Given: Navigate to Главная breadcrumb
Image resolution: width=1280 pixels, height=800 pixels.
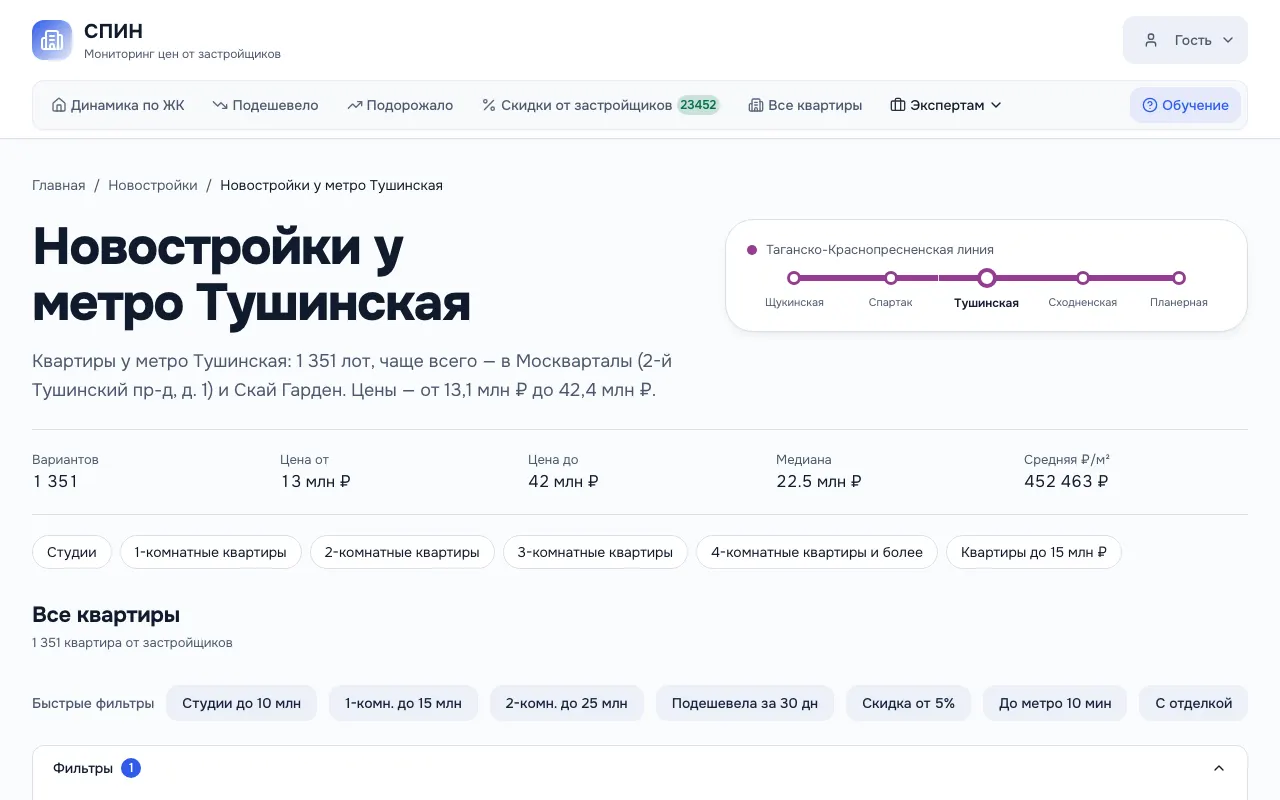Looking at the screenshot, I should click(59, 185).
